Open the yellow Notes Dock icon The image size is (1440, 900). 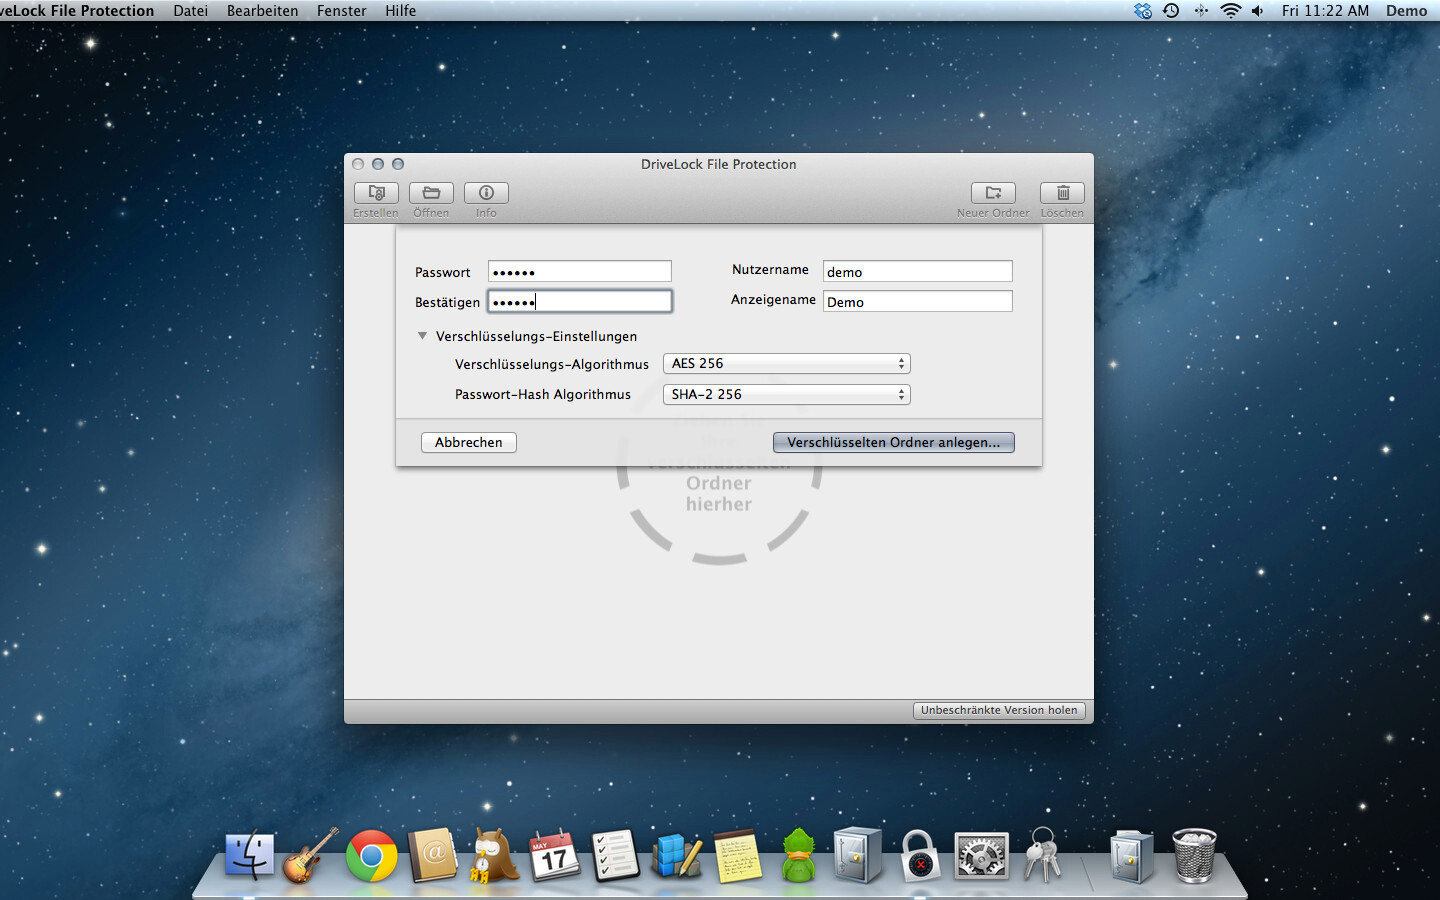coord(737,856)
